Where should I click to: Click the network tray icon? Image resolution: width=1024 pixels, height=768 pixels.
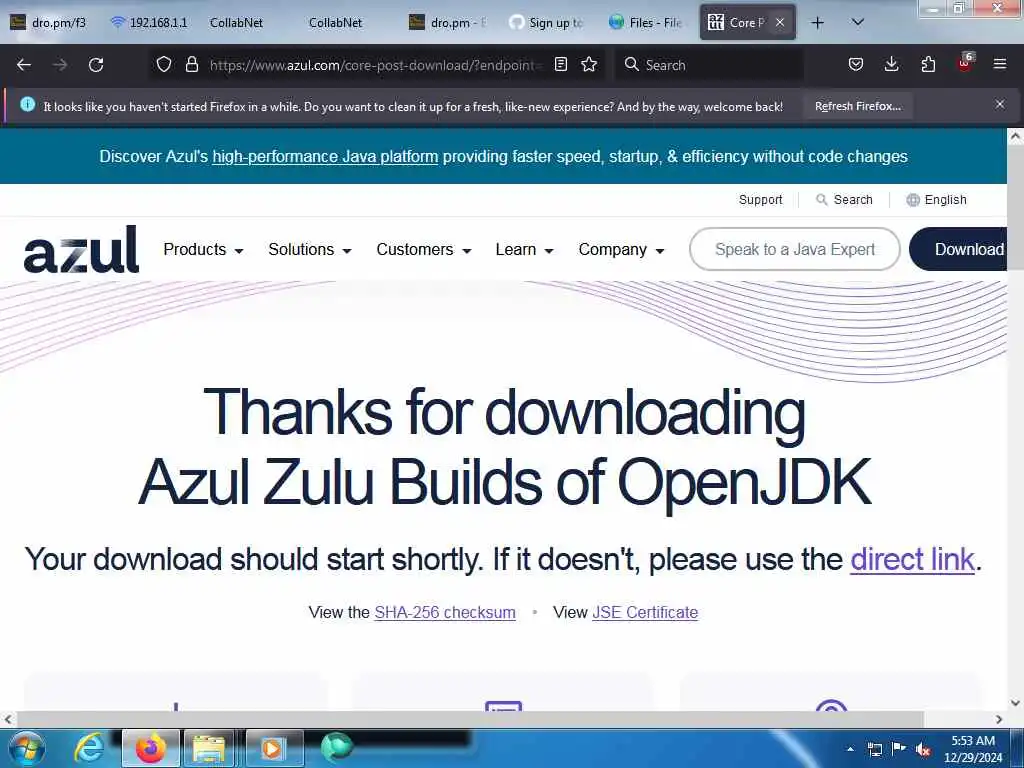[x=874, y=749]
